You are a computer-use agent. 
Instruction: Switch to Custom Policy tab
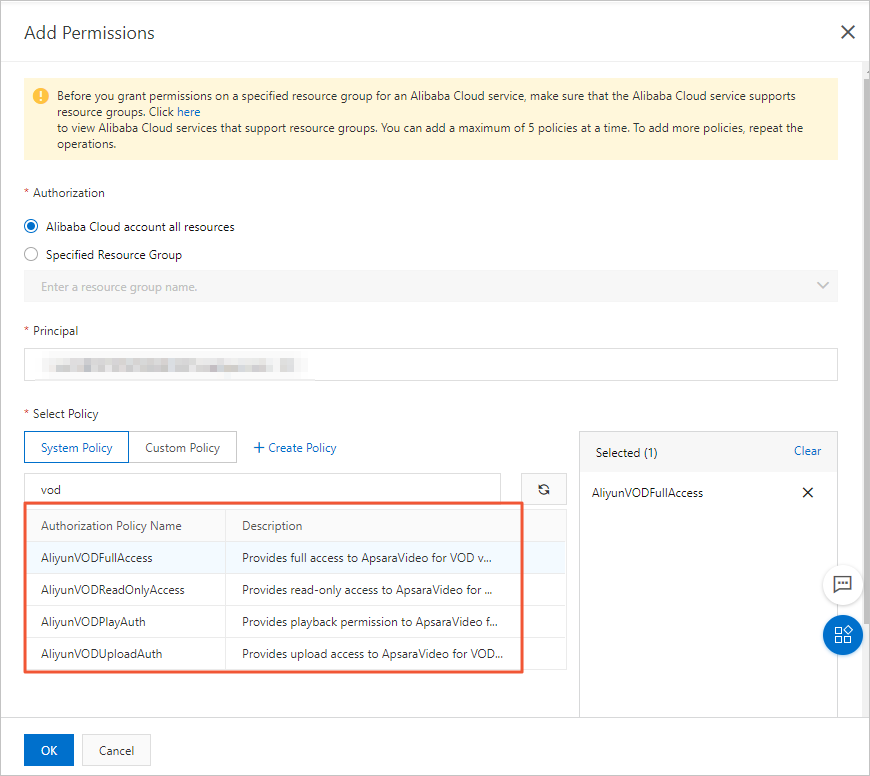tap(183, 447)
